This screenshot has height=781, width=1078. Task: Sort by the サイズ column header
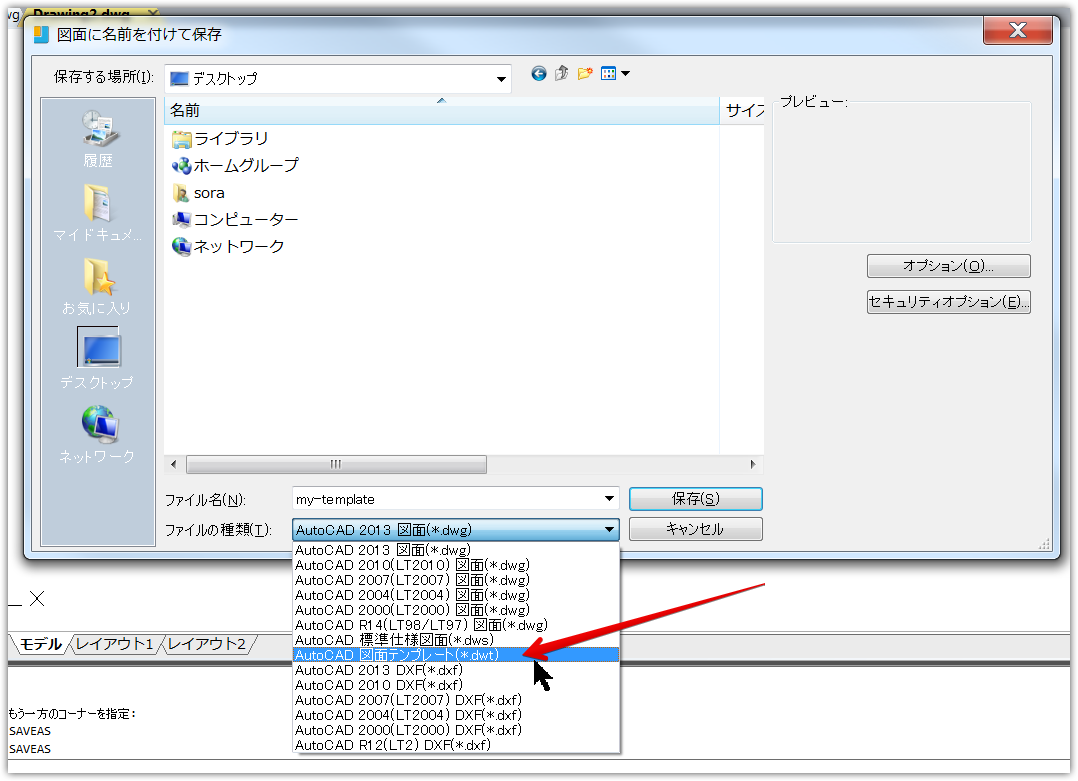(x=742, y=111)
